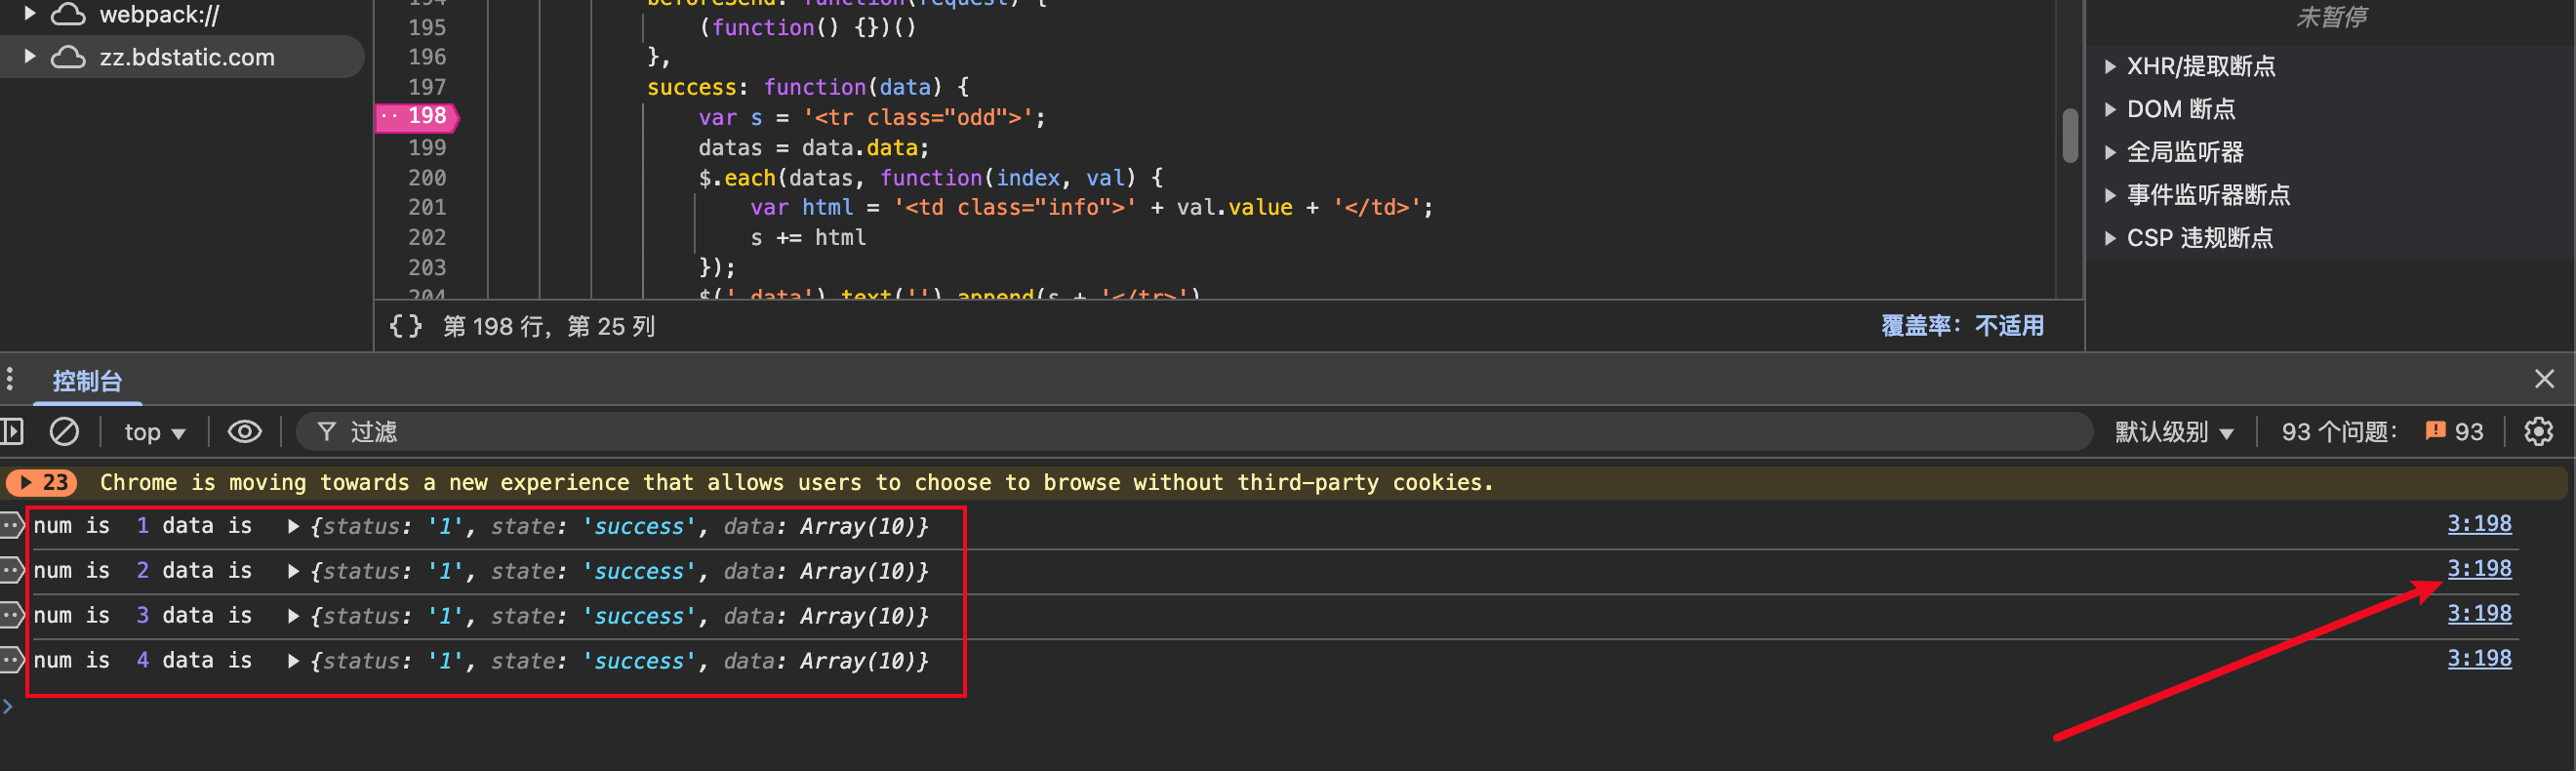
Task: Expand the webpack:// tree node
Action: (30, 14)
